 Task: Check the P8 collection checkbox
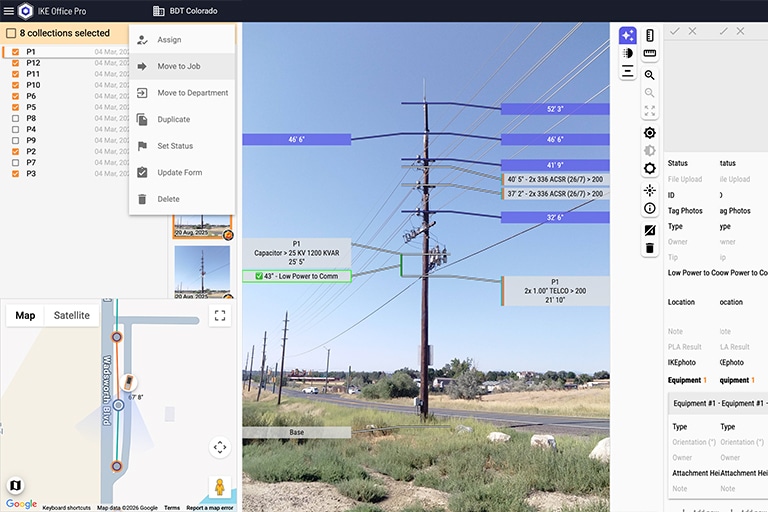coord(15,118)
